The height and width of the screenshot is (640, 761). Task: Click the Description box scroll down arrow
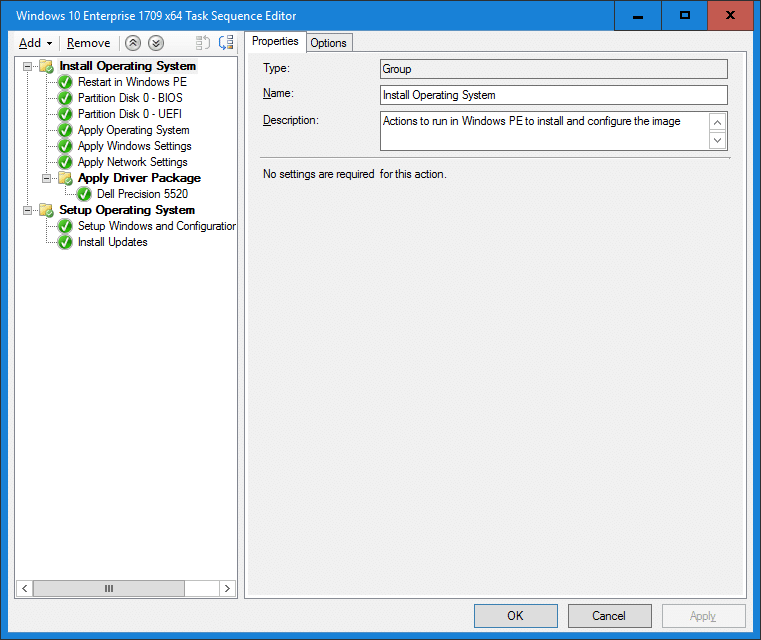717,141
